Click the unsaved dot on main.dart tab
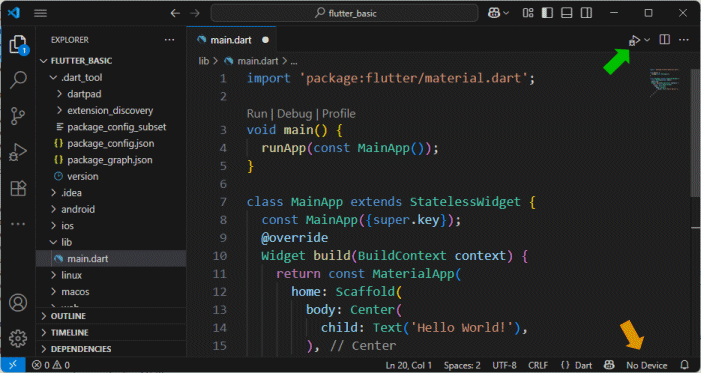Viewport: 701px width, 373px height. point(266,40)
